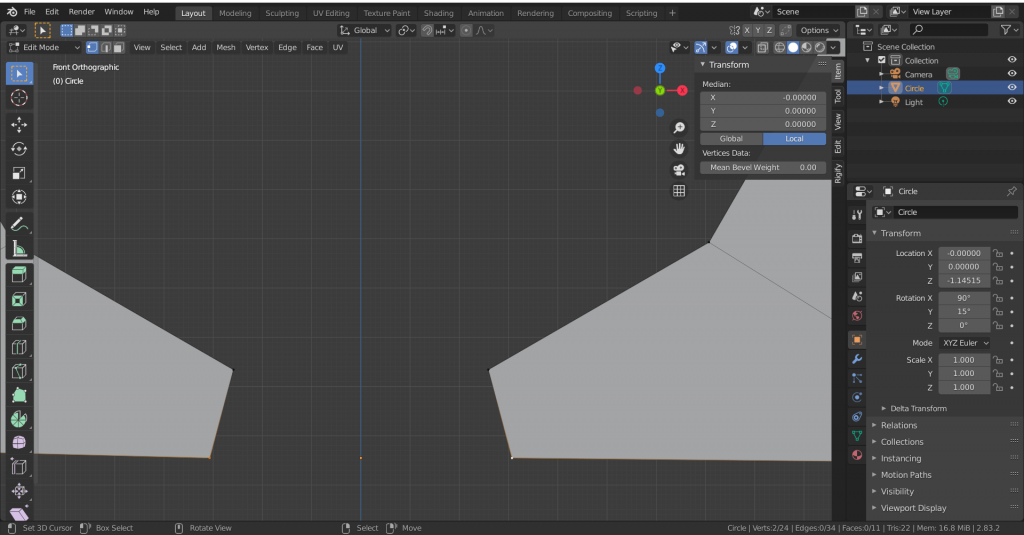The image size is (1024, 535).
Task: Click the Rotation Y 15° field
Action: 964,312
